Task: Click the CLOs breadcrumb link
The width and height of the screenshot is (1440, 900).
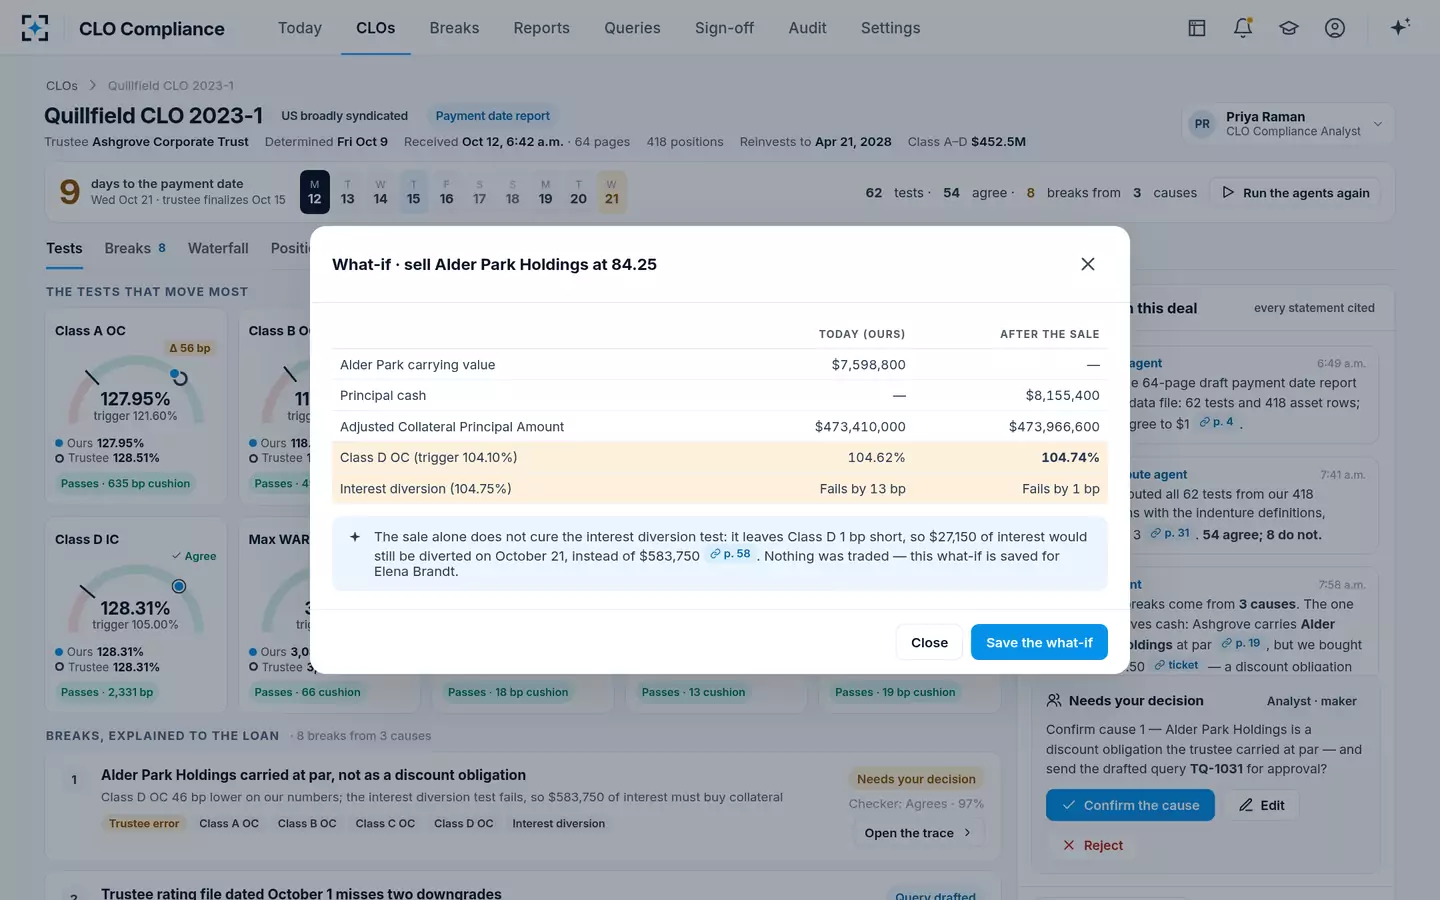Action: click(62, 85)
